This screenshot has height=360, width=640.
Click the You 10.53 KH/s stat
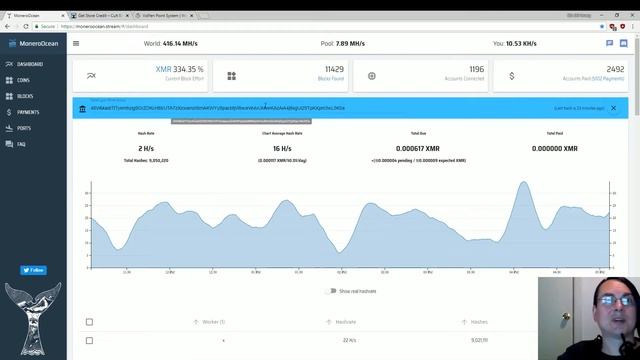tap(515, 43)
